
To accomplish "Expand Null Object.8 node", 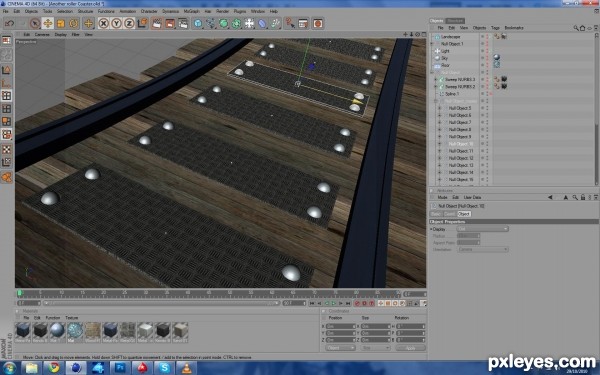I will click(x=439, y=130).
